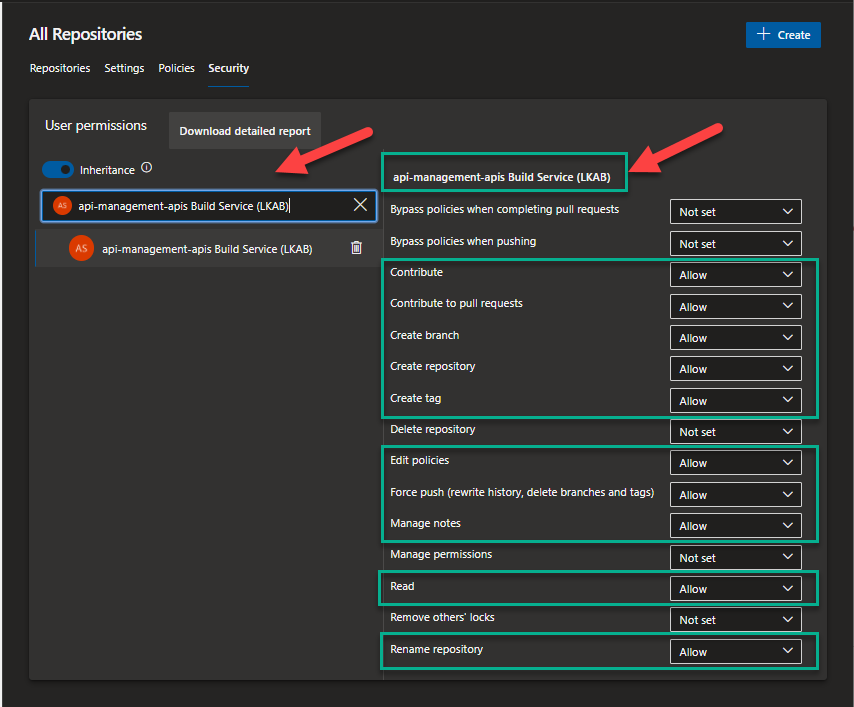854x707 pixels.
Task: Expand the Bypass policies when pushing dropdown
Action: (x=735, y=243)
